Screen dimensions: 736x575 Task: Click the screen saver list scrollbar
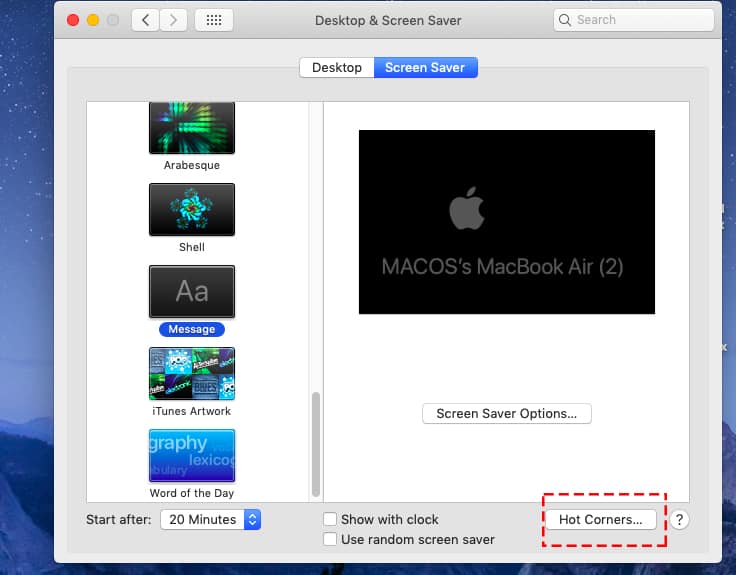[316, 440]
